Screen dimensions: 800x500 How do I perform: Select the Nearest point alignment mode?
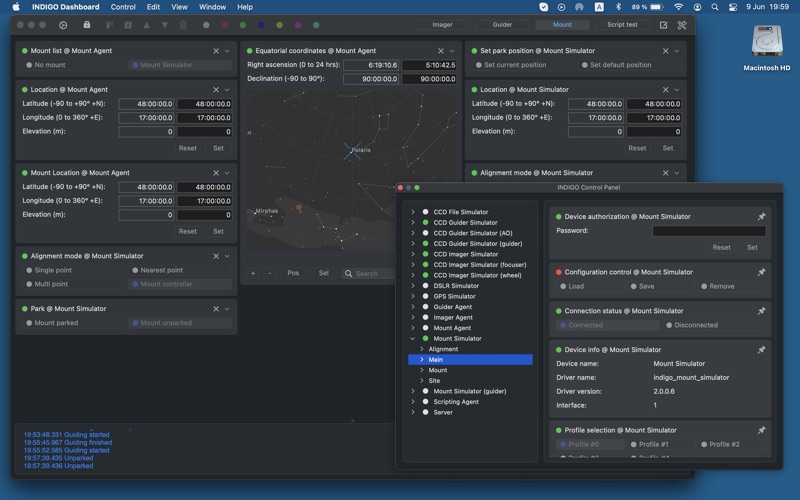[180, 270]
